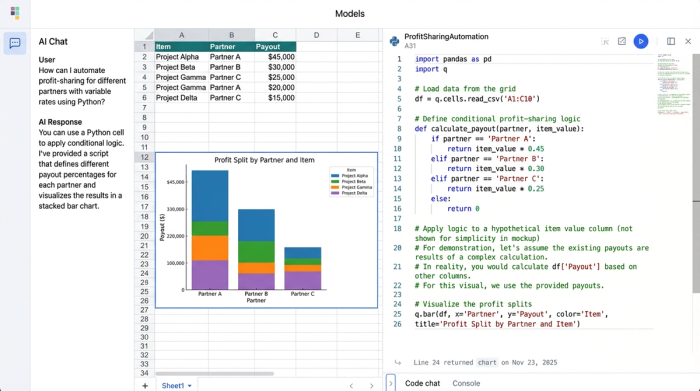Click the Project Alpha legend swatch
The height and width of the screenshot is (391, 700).
coord(335,176)
